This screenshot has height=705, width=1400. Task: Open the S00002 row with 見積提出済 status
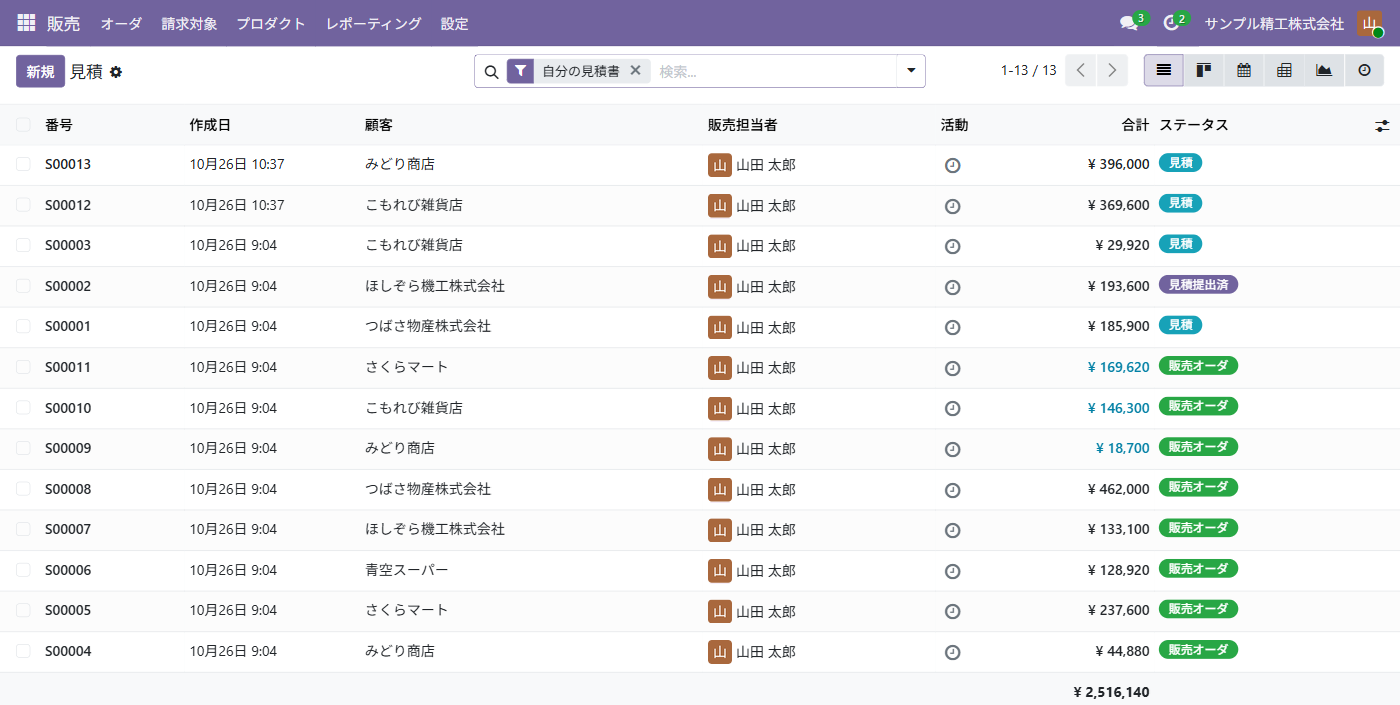(700, 286)
